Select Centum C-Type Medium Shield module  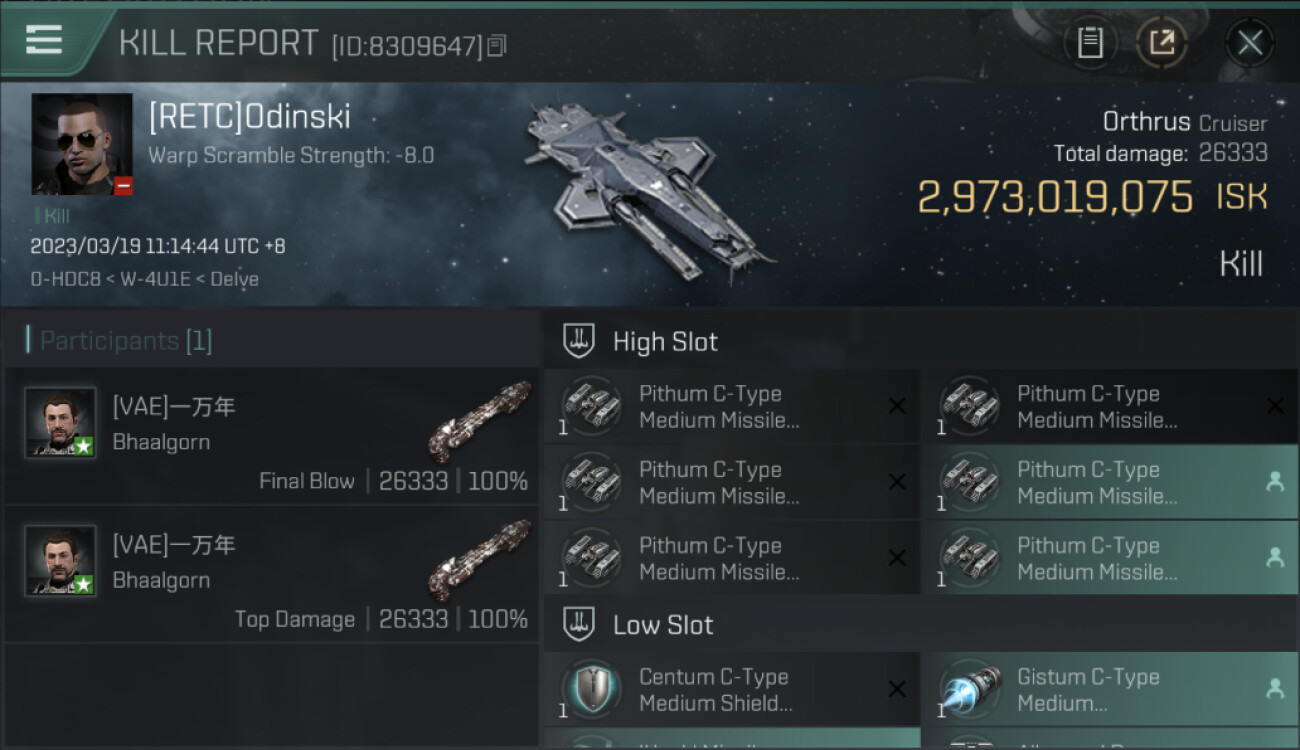[x=732, y=689]
